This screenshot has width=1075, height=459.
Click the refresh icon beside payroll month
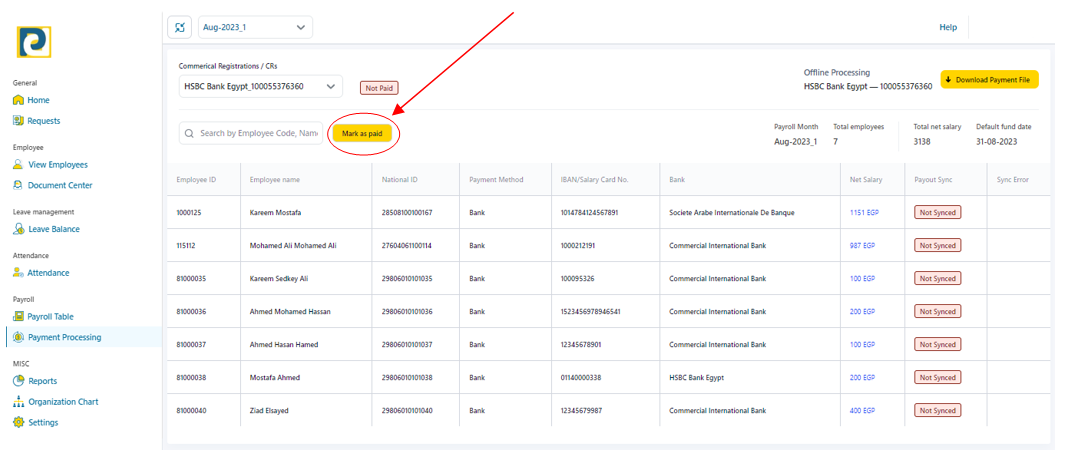pyautogui.click(x=180, y=27)
